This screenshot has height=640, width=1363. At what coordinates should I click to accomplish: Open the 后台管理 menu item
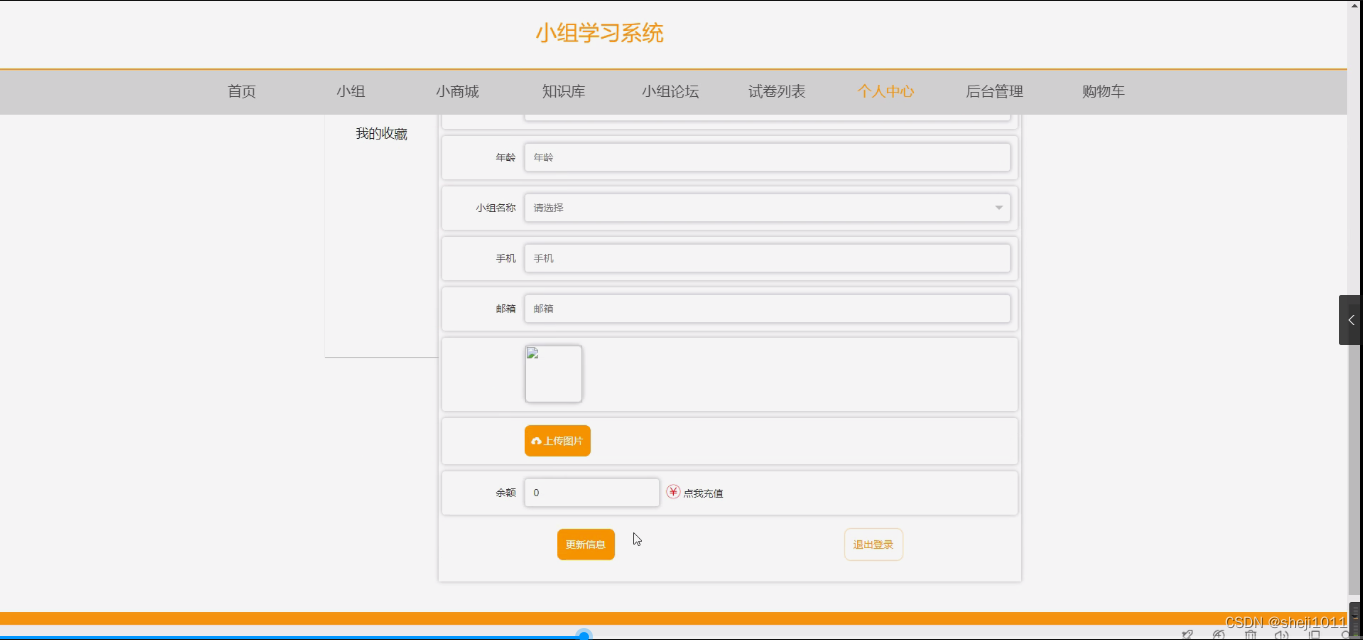pos(994,91)
